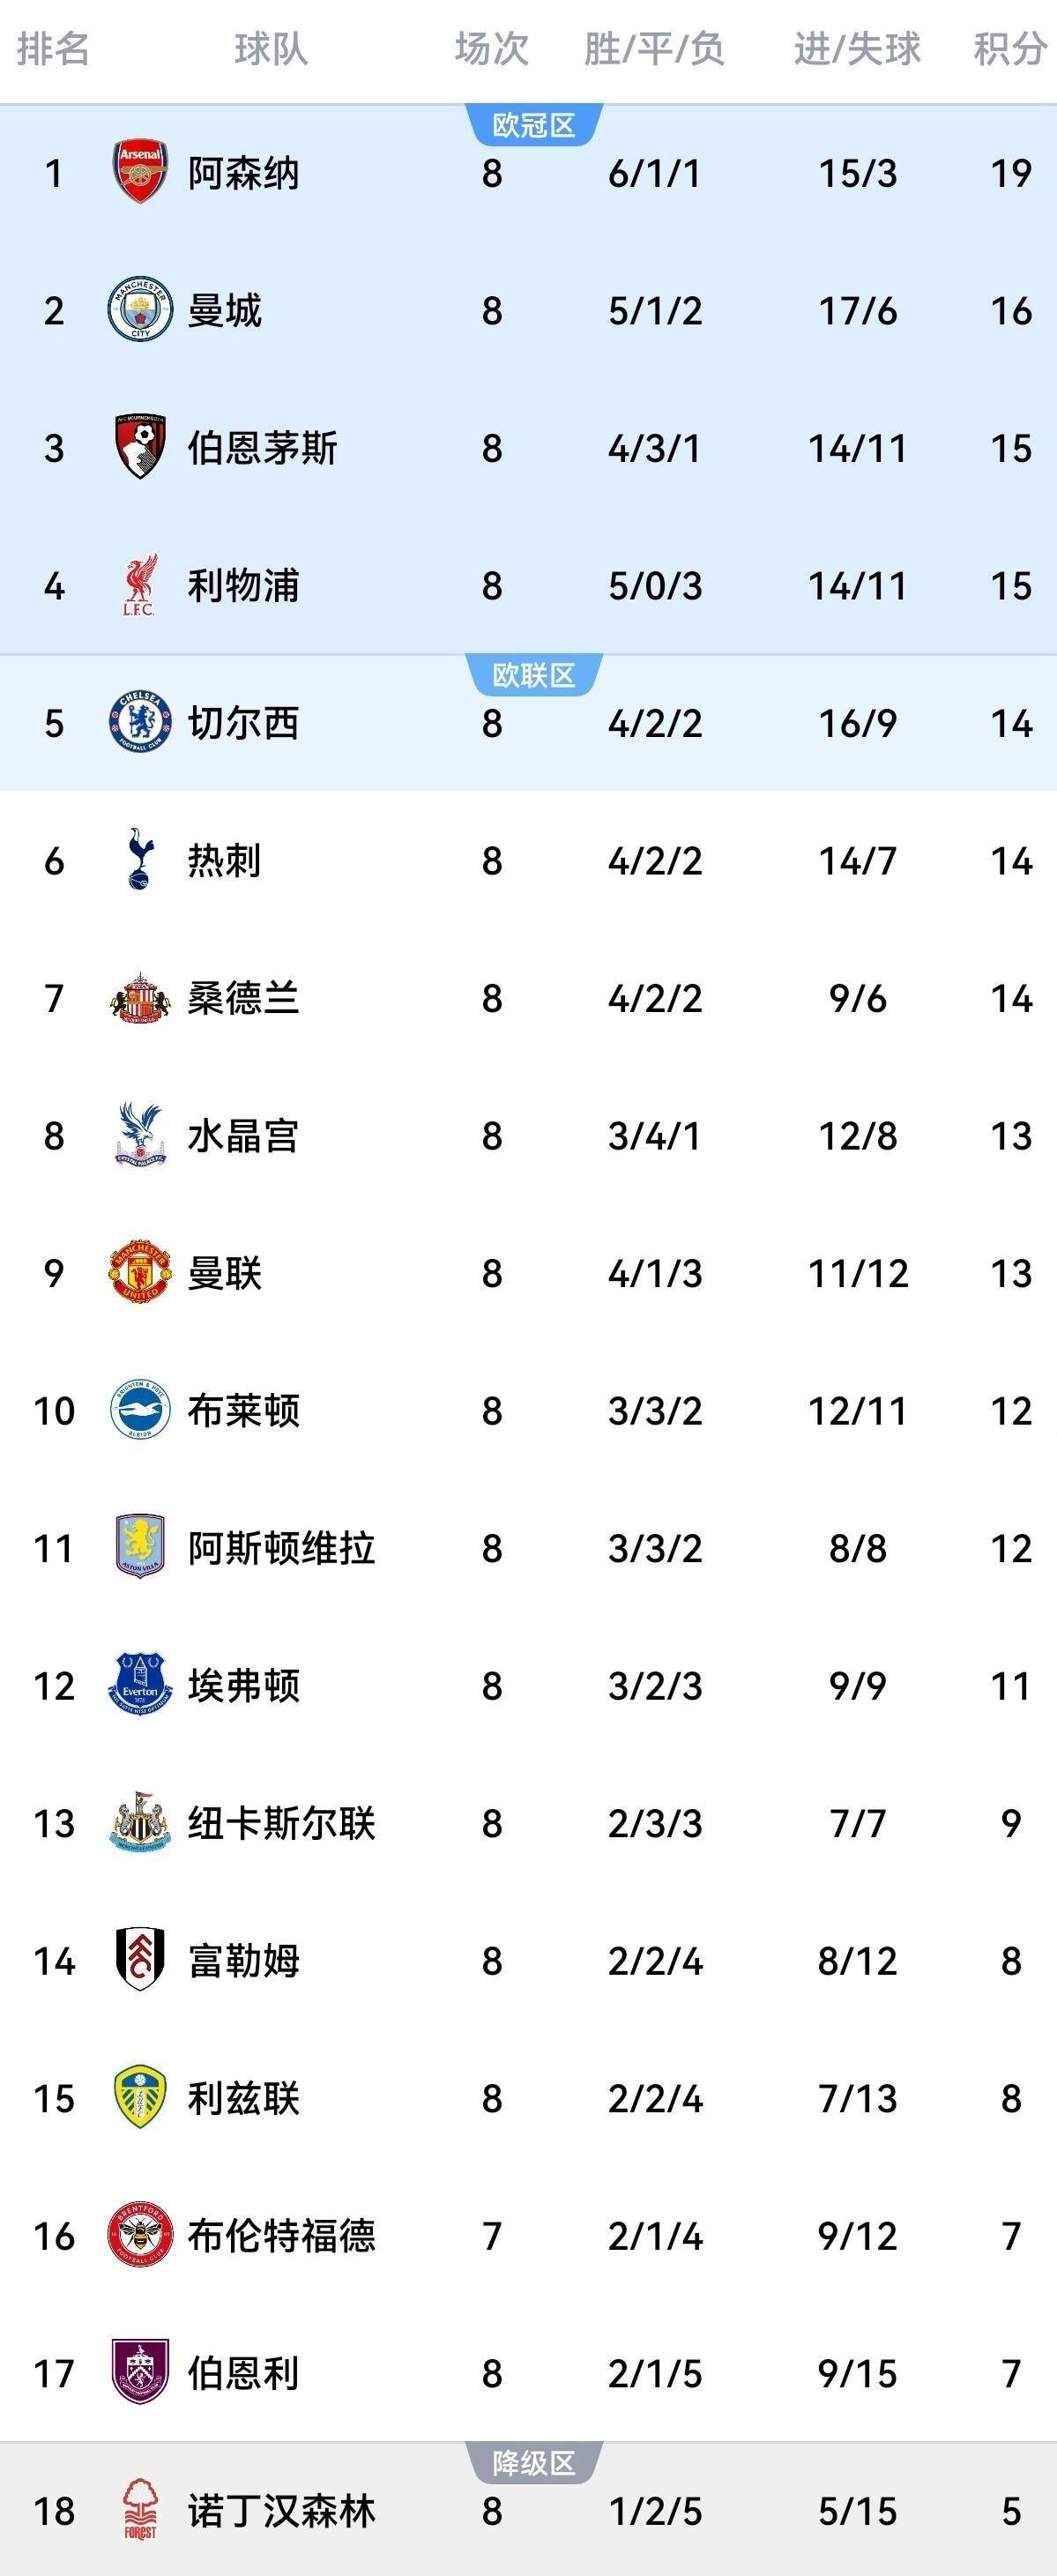
Task: Click the Manchester City crest
Action: click(x=140, y=310)
